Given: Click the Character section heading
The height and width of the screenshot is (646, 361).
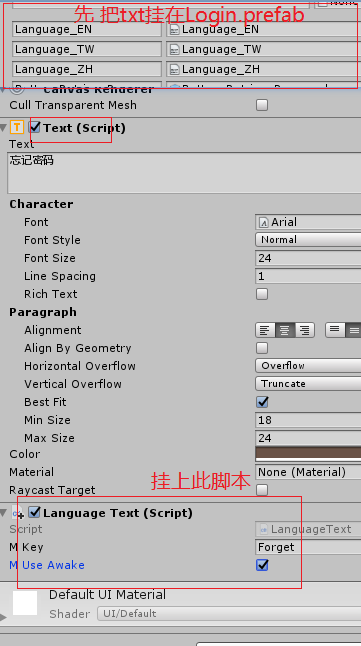Looking at the screenshot, I should (x=41, y=204).
